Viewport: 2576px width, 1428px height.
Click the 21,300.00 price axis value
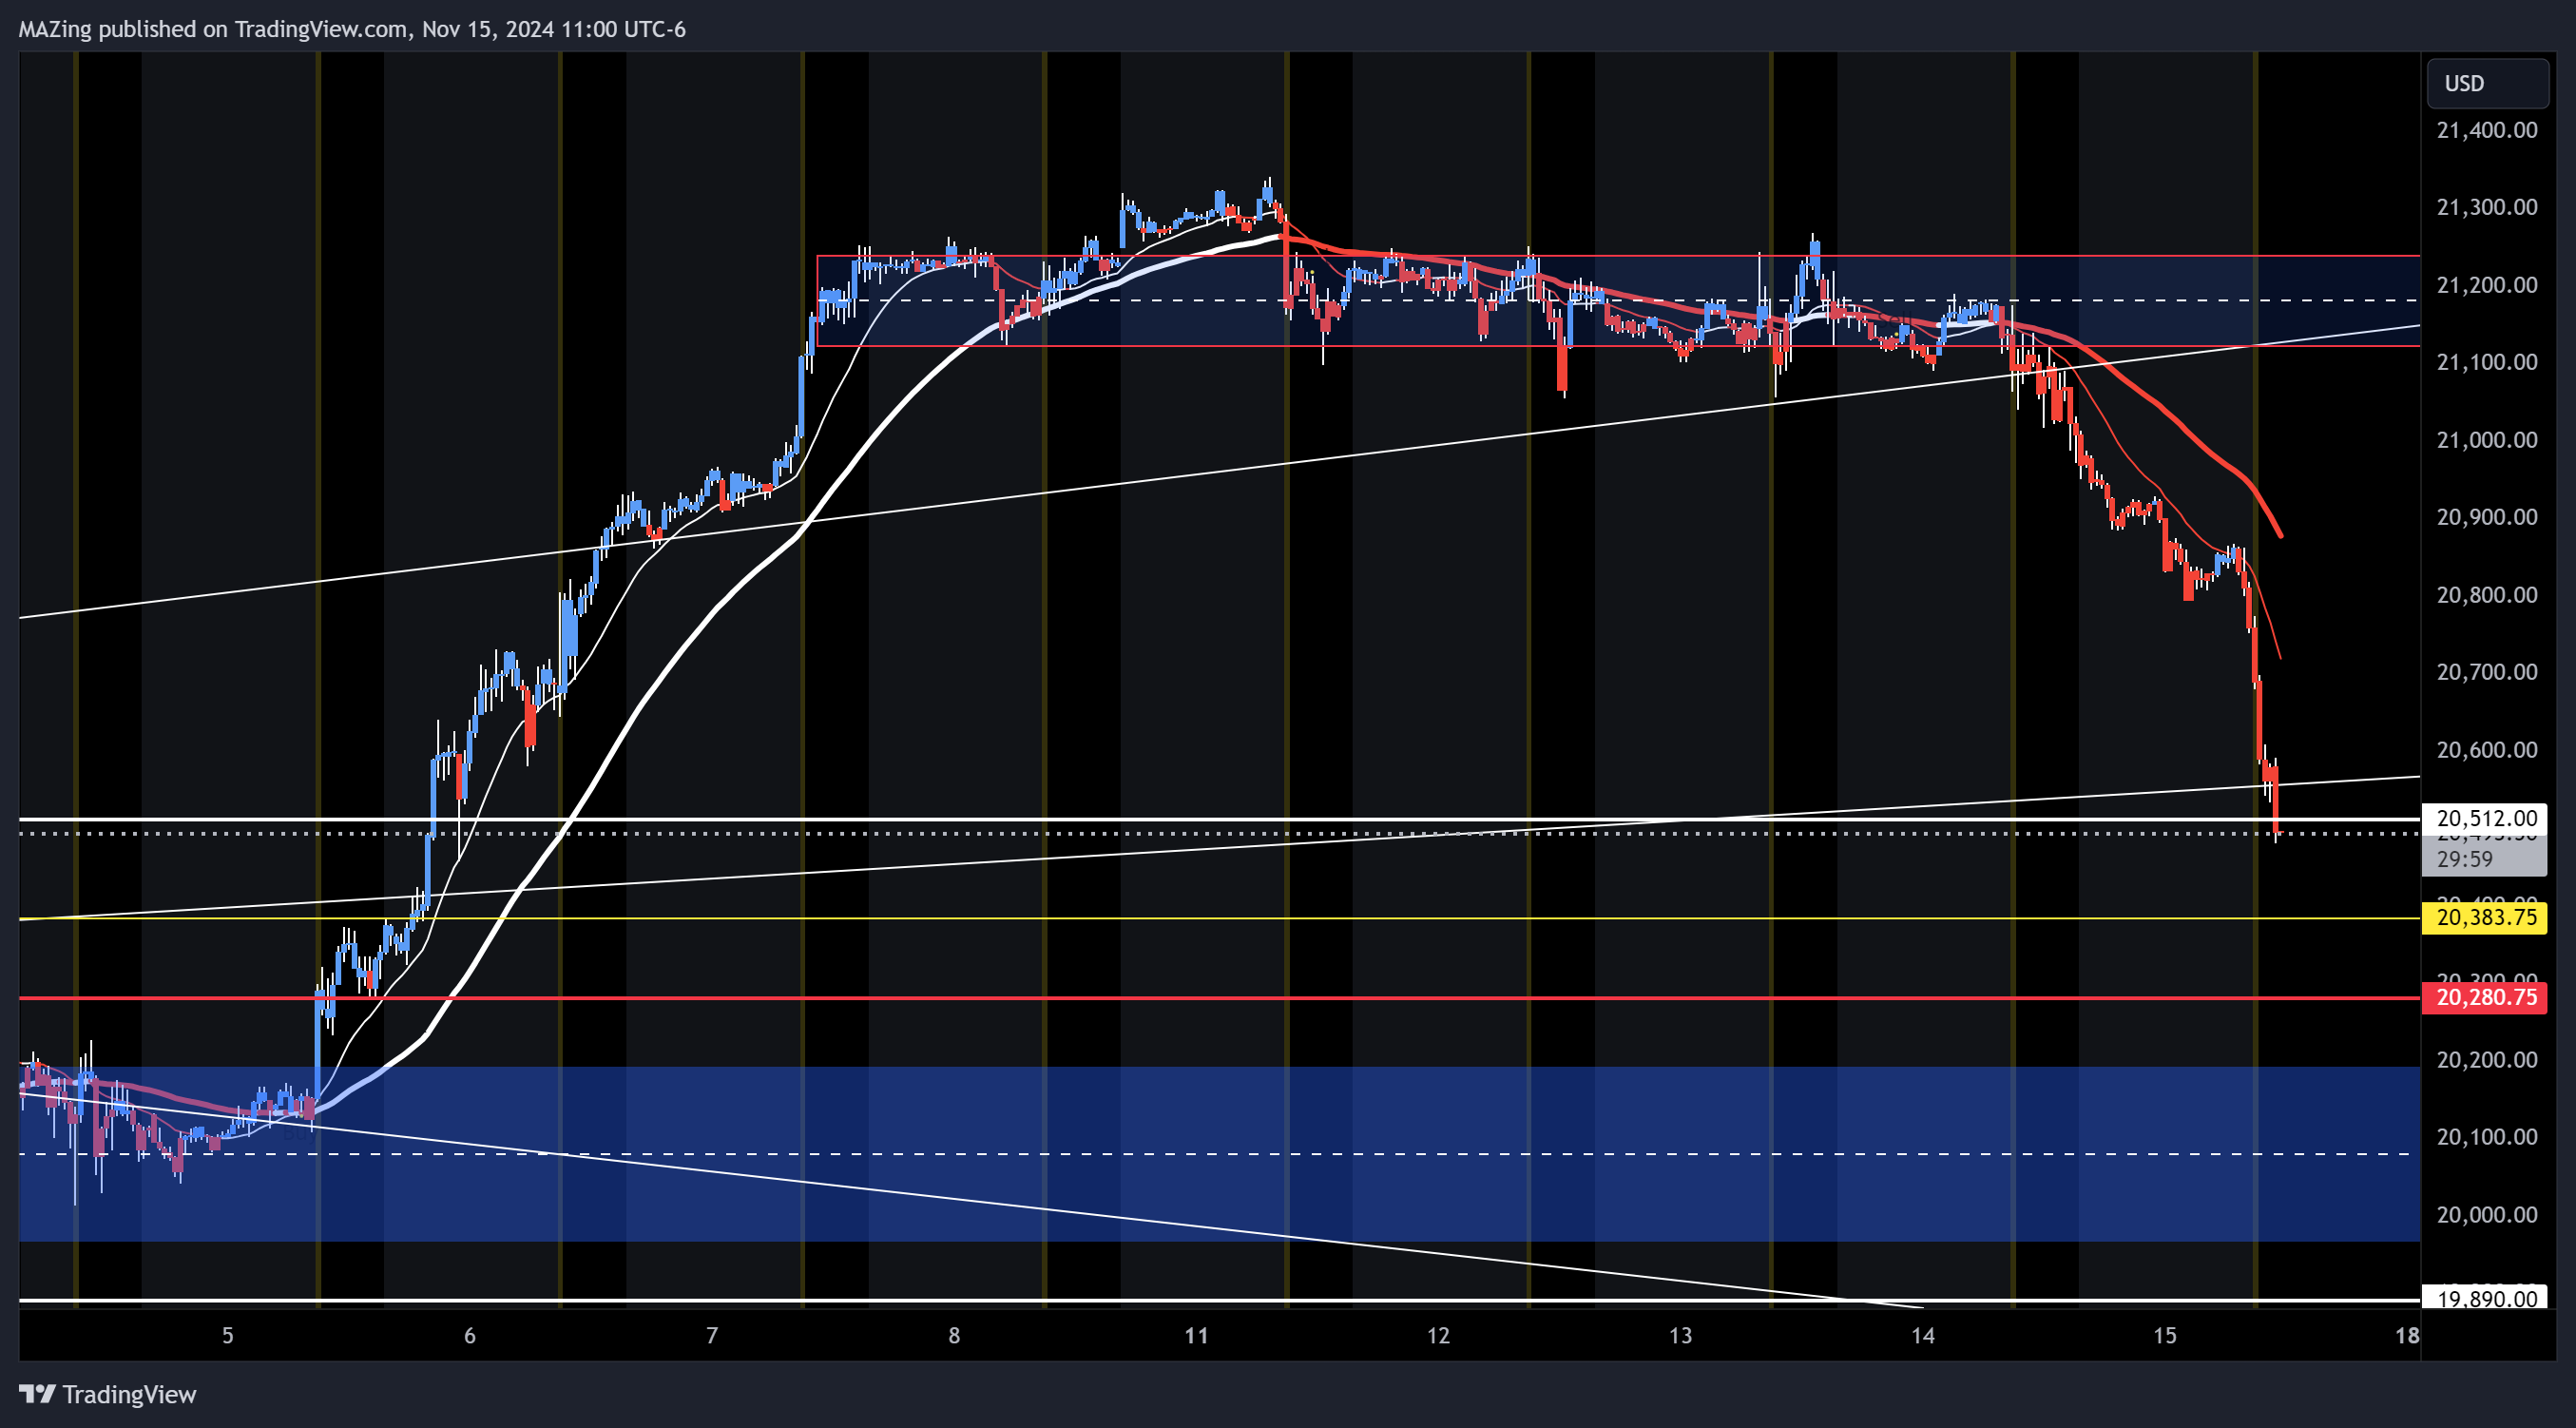coord(2486,207)
